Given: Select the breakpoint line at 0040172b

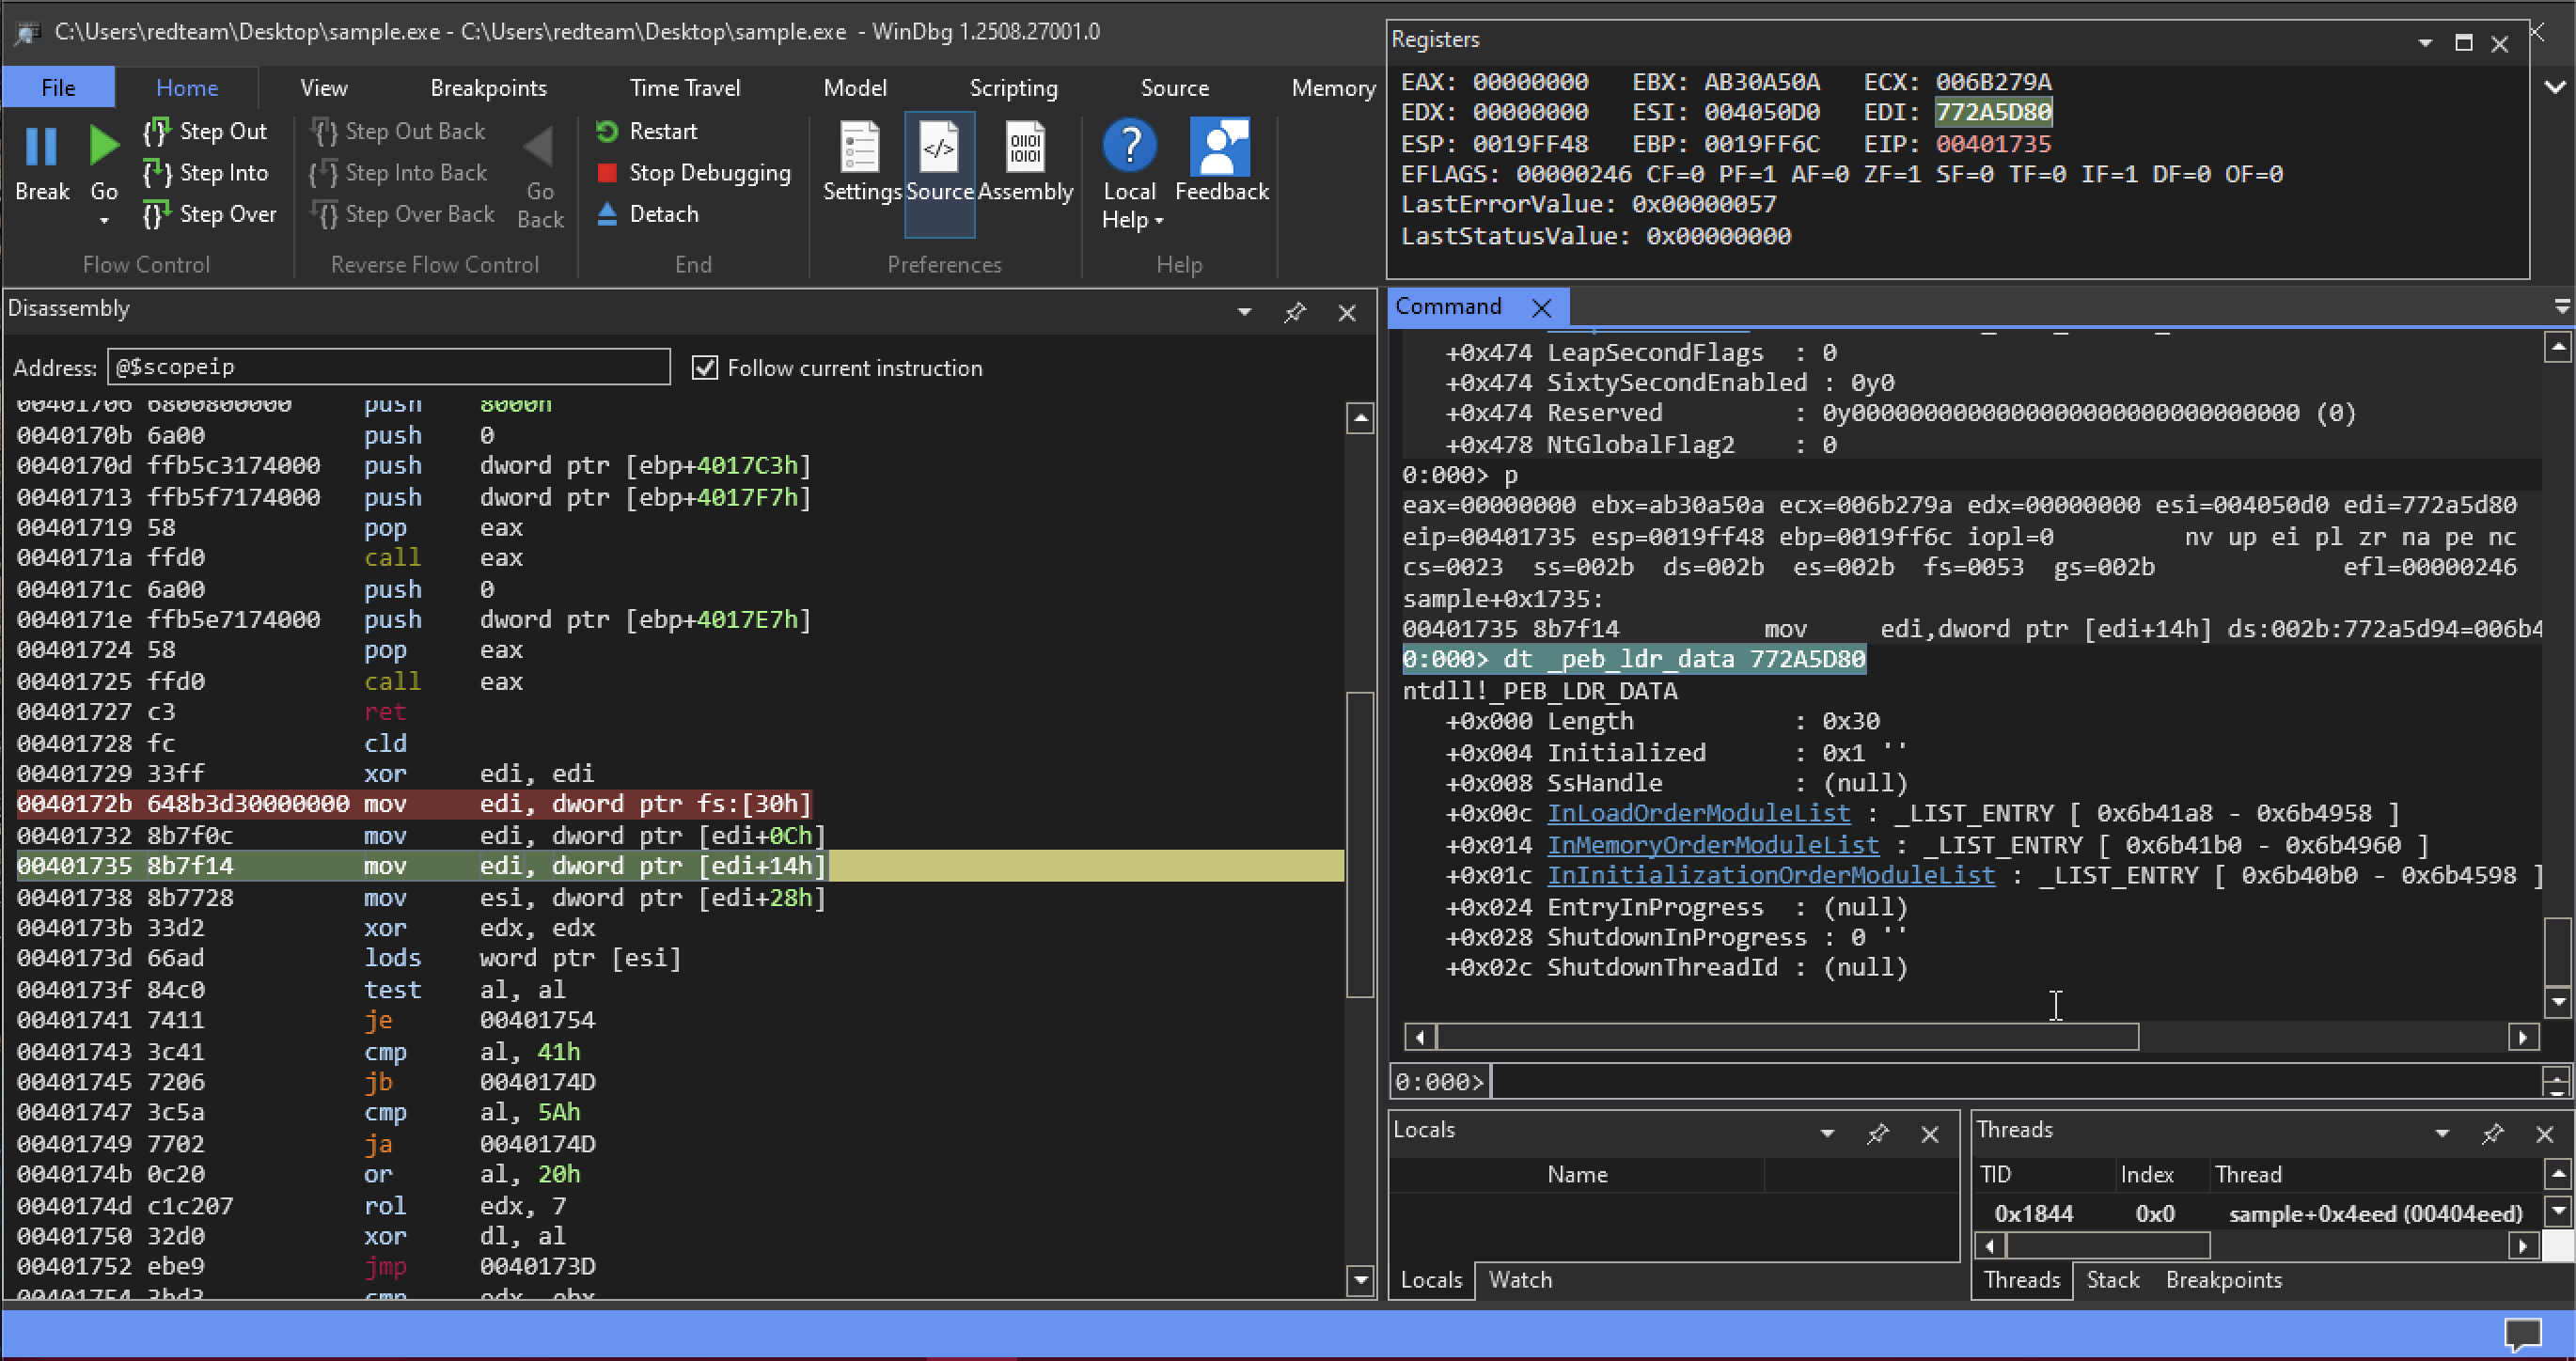Looking at the screenshot, I should [415, 804].
